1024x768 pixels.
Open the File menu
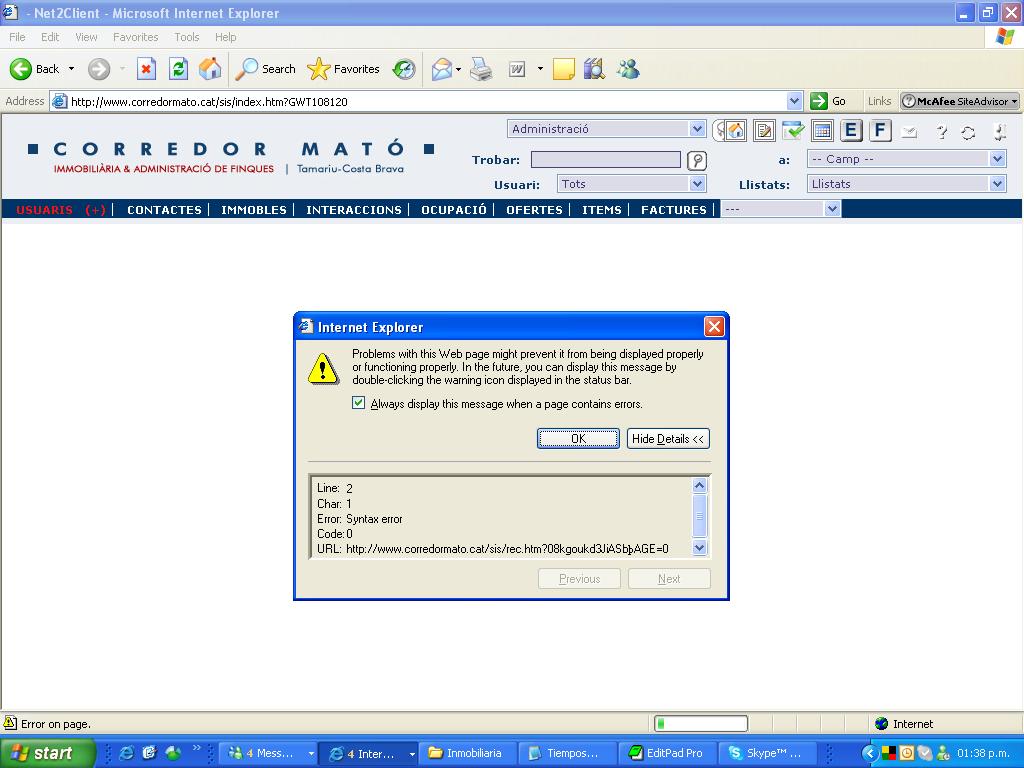(x=17, y=37)
